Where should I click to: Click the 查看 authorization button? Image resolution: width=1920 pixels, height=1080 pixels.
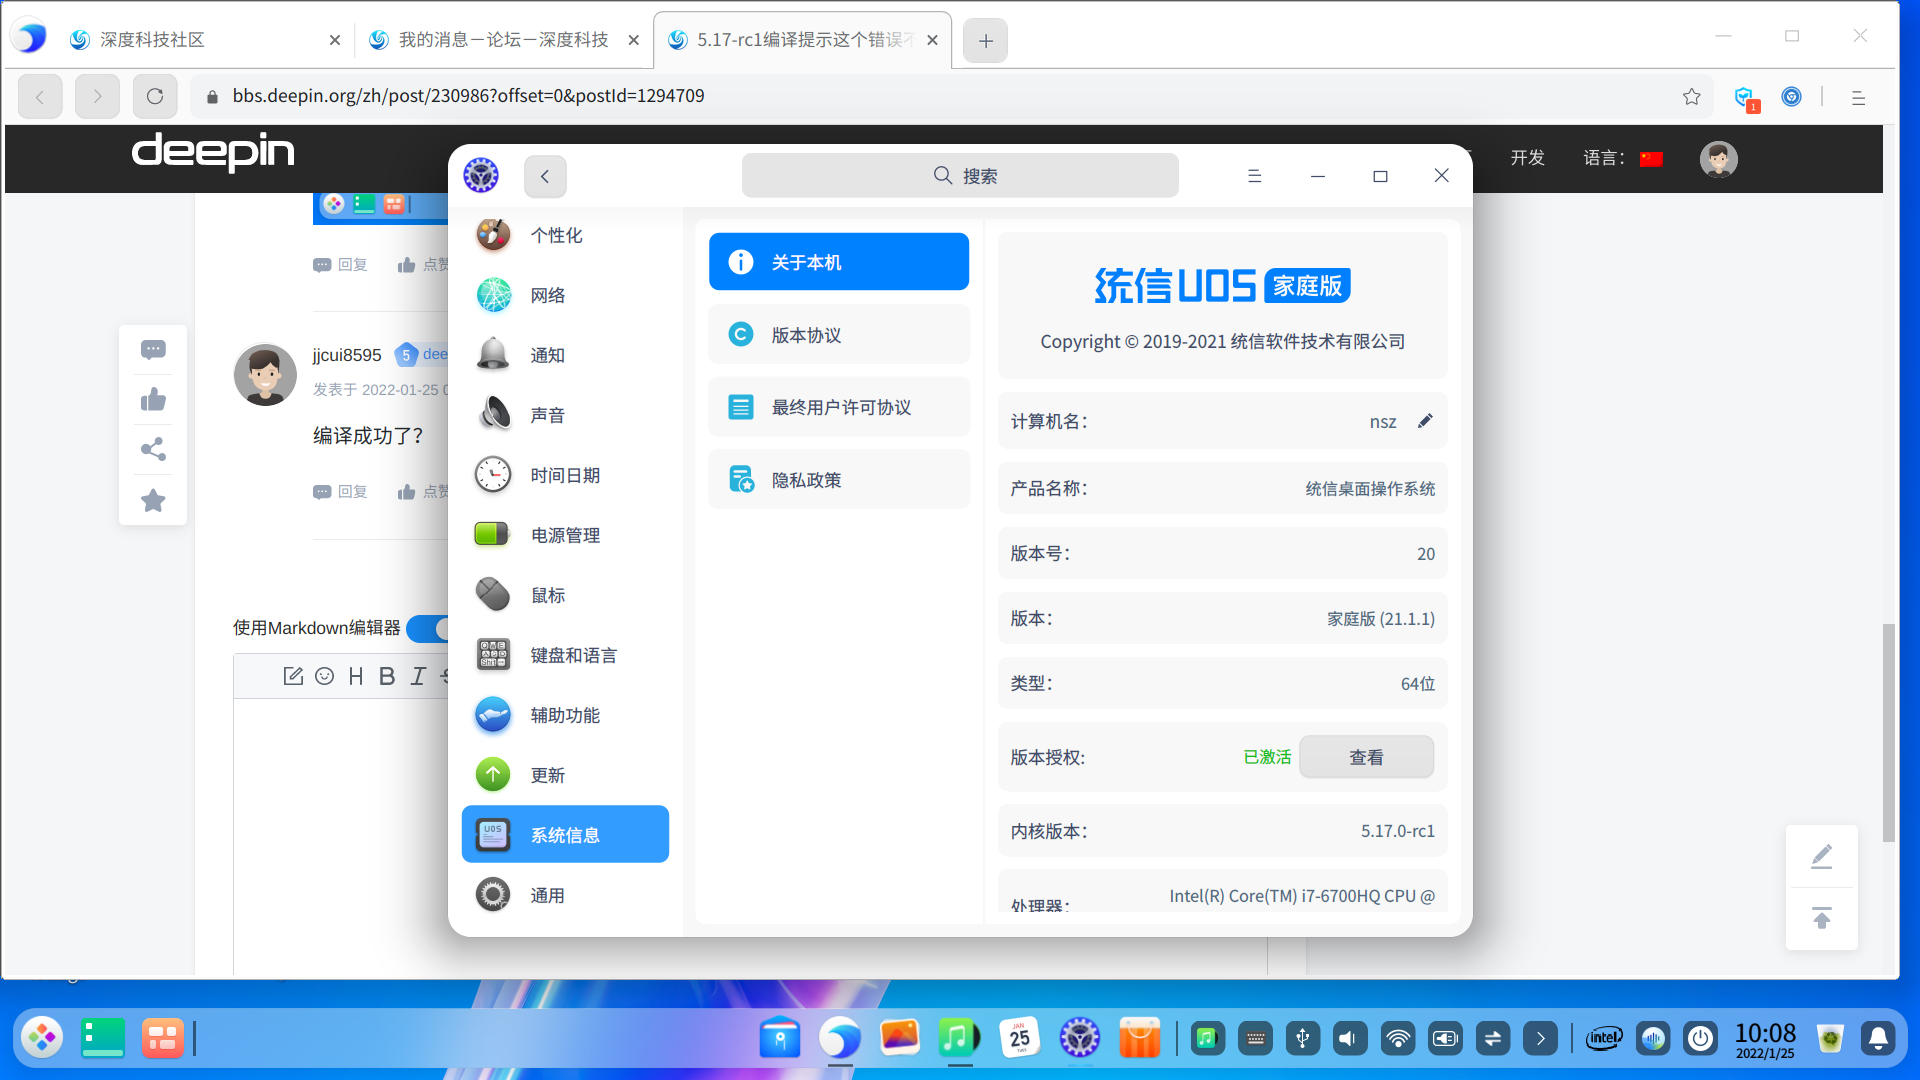coord(1366,757)
